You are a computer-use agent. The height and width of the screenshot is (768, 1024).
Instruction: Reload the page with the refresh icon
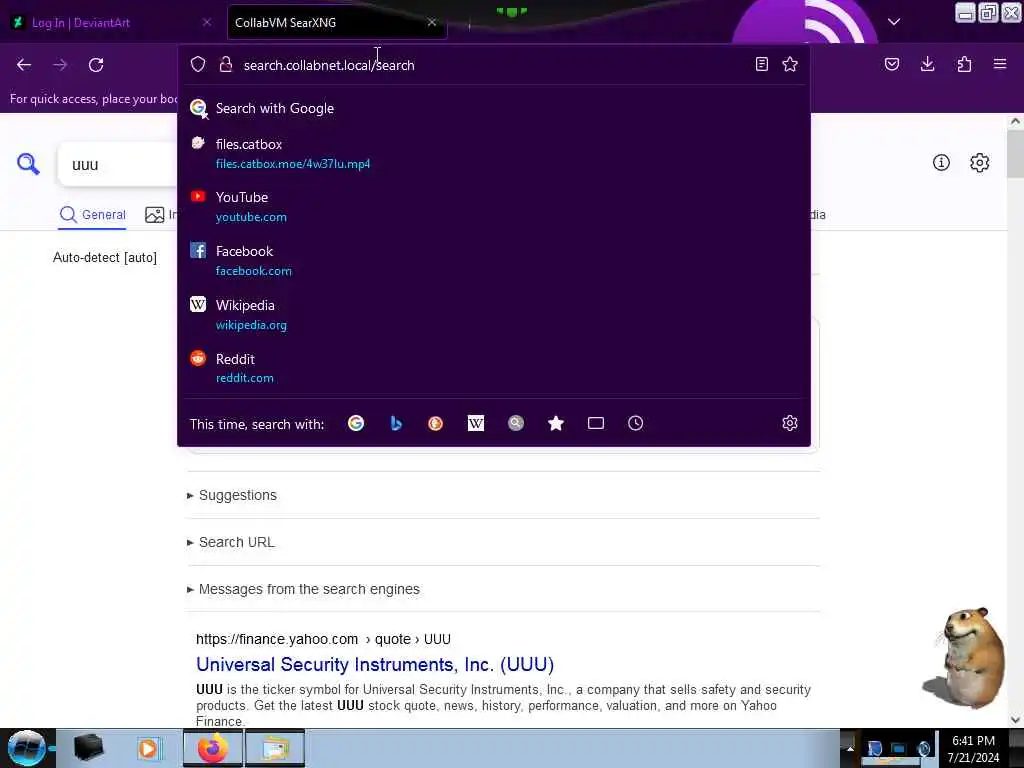tap(96, 65)
